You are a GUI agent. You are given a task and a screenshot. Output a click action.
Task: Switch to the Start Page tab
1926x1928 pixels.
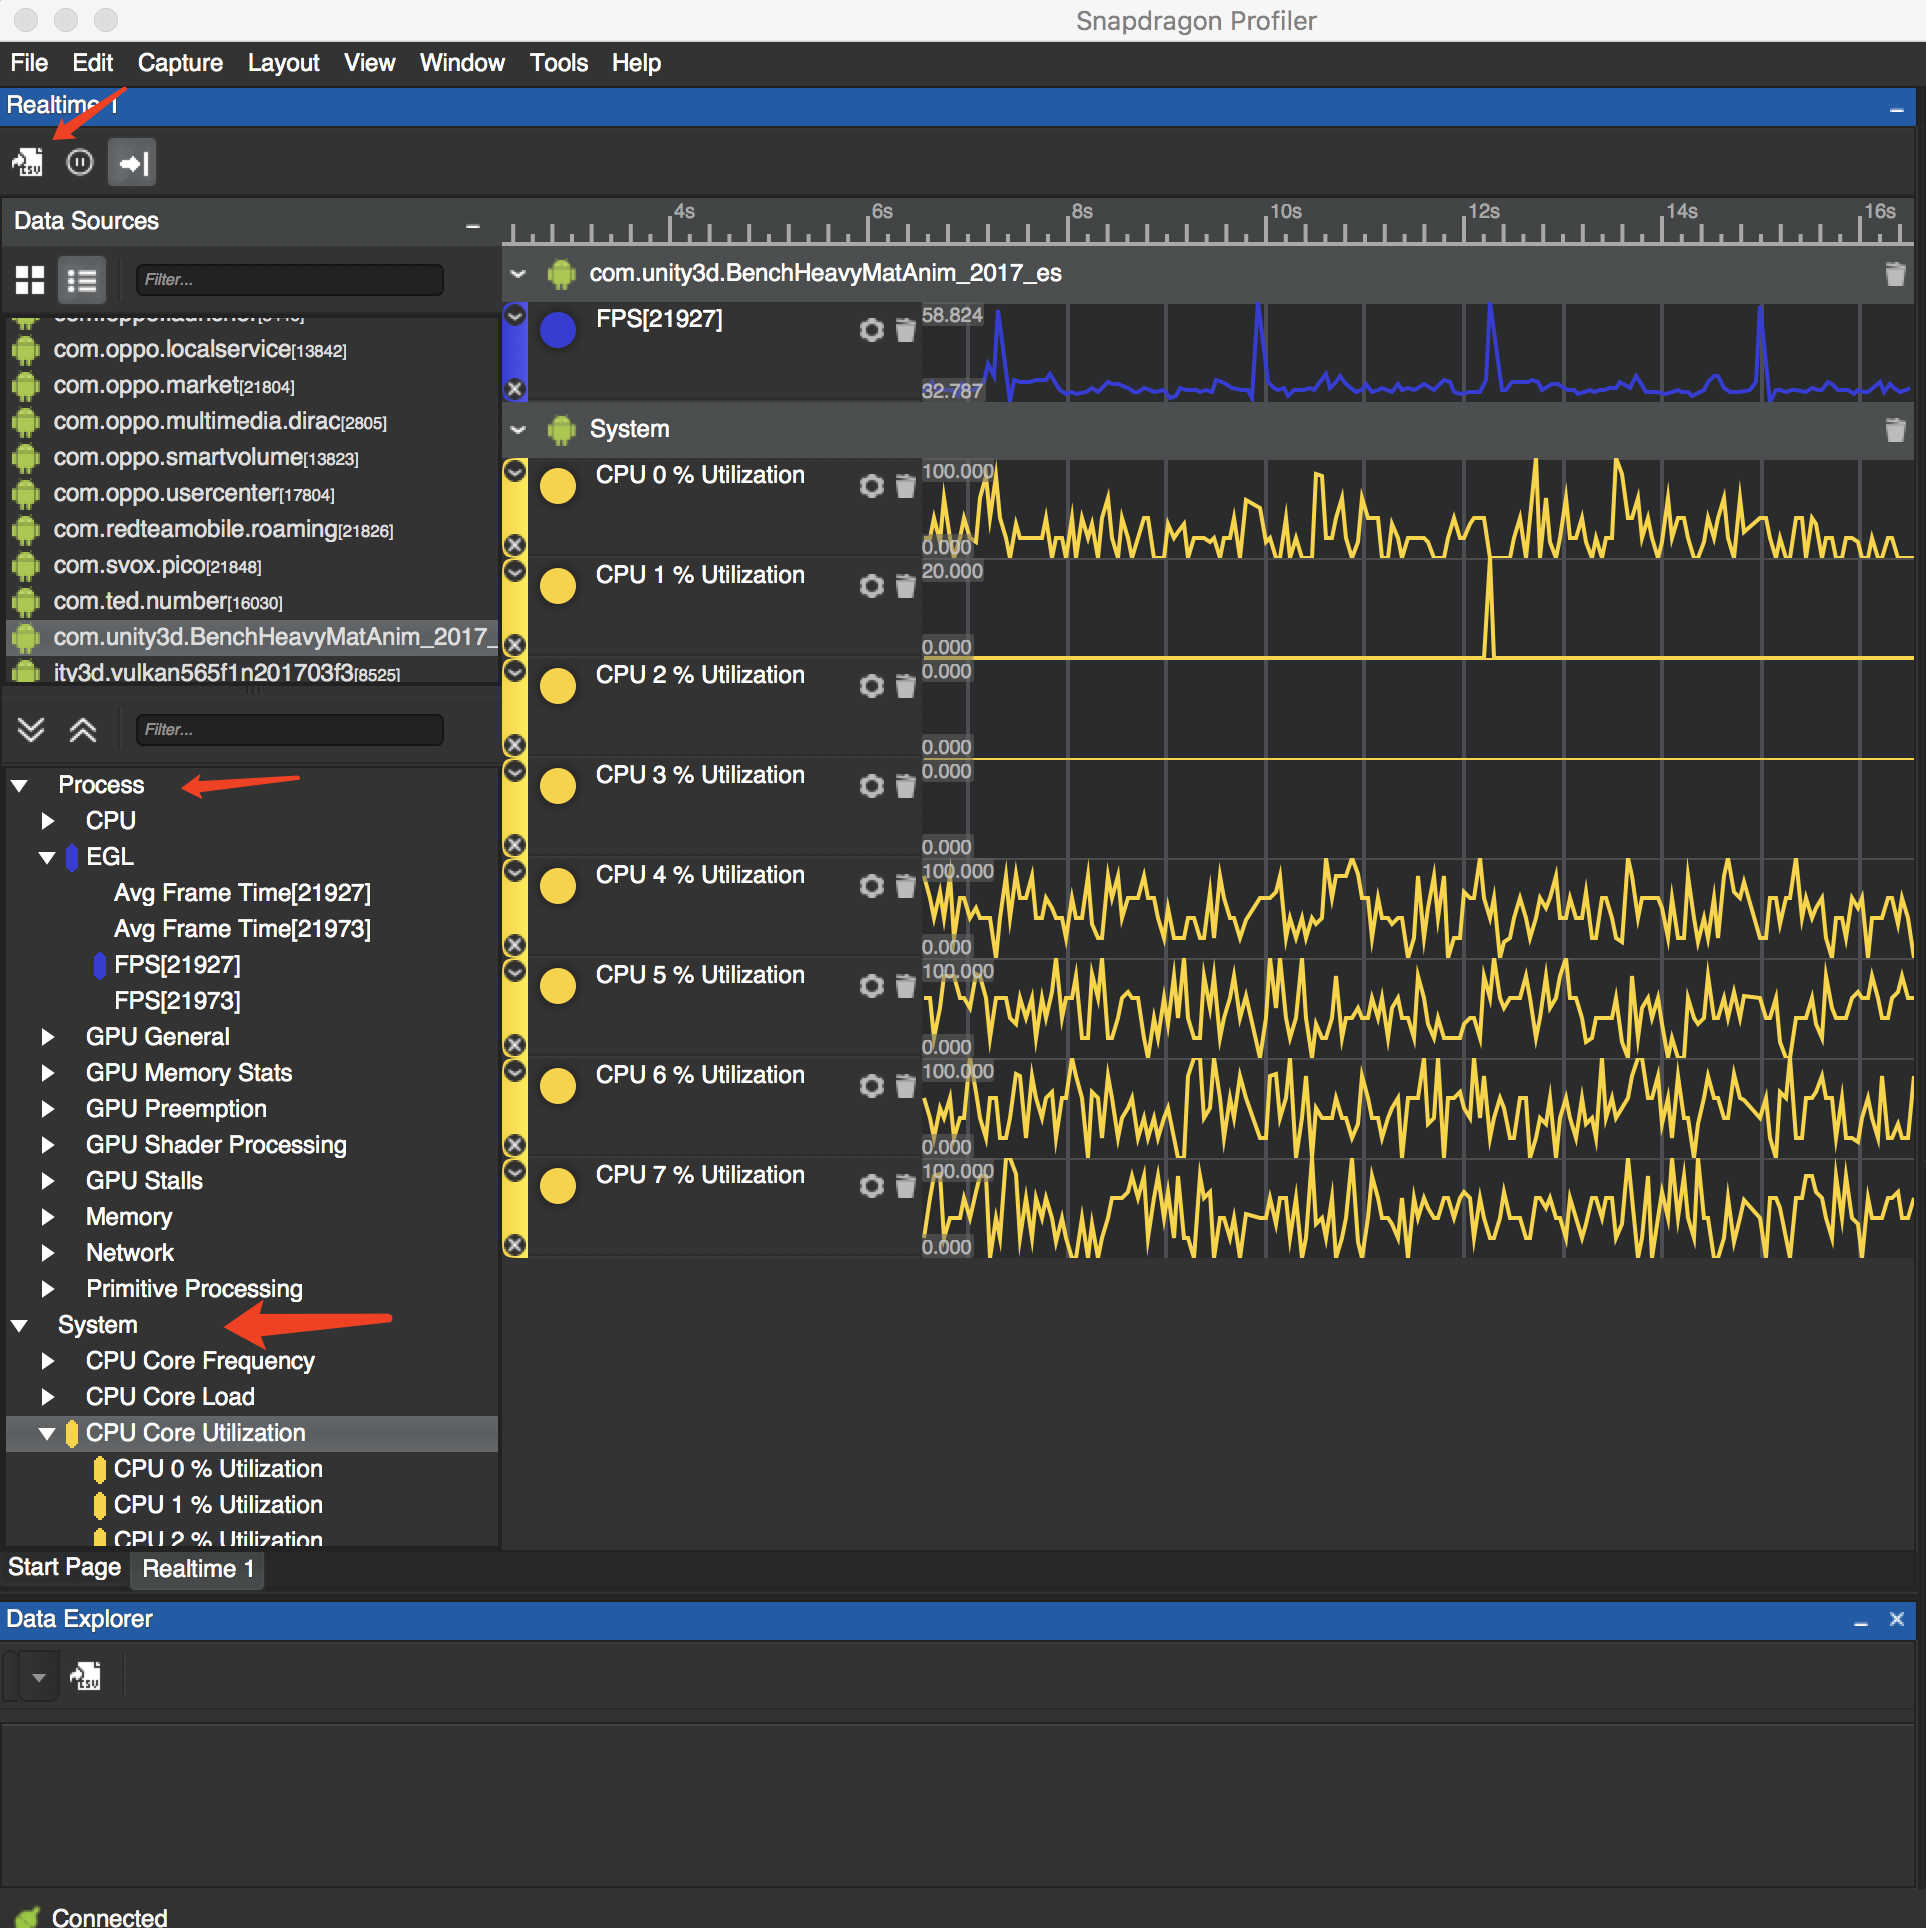(x=64, y=1568)
